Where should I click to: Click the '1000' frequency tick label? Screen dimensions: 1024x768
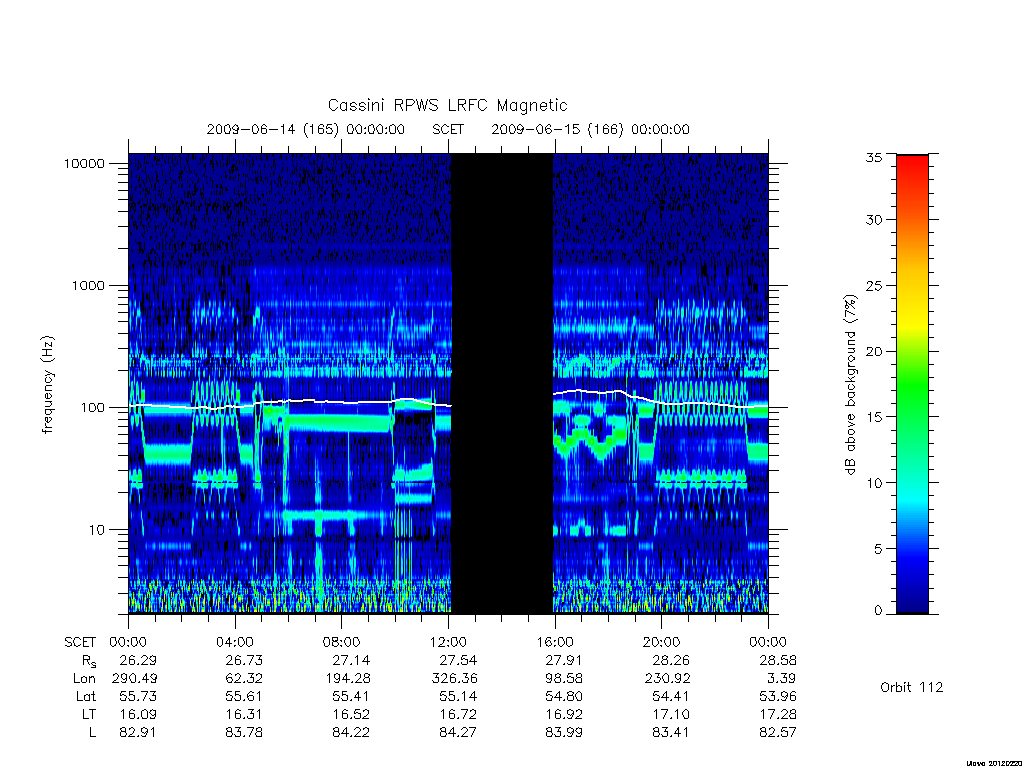[x=88, y=285]
